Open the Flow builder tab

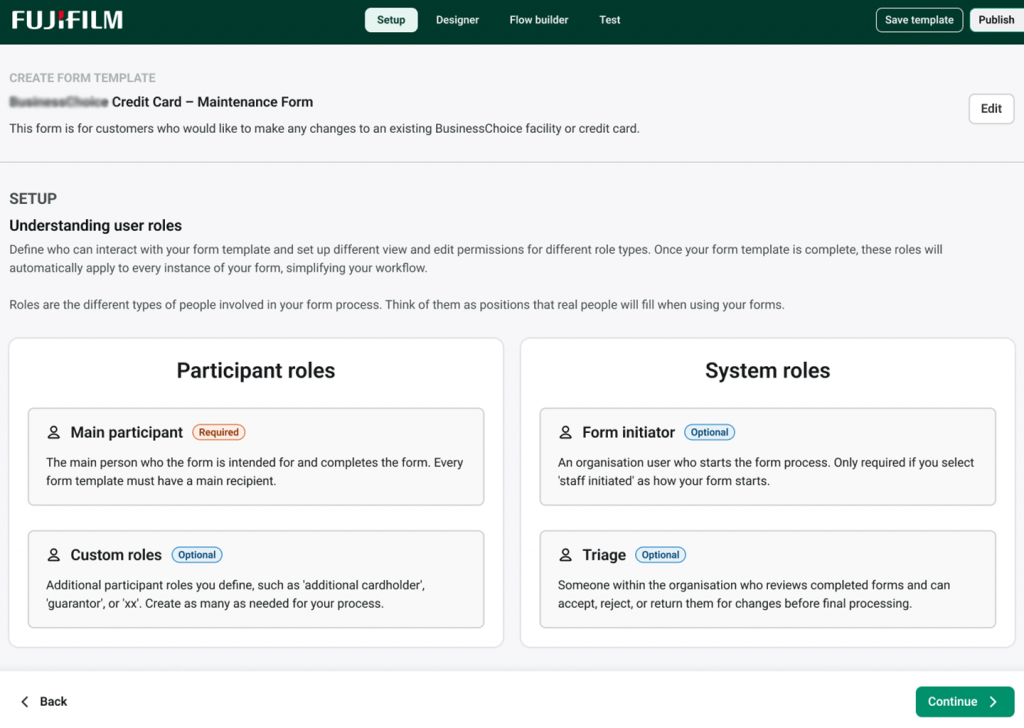click(x=538, y=19)
